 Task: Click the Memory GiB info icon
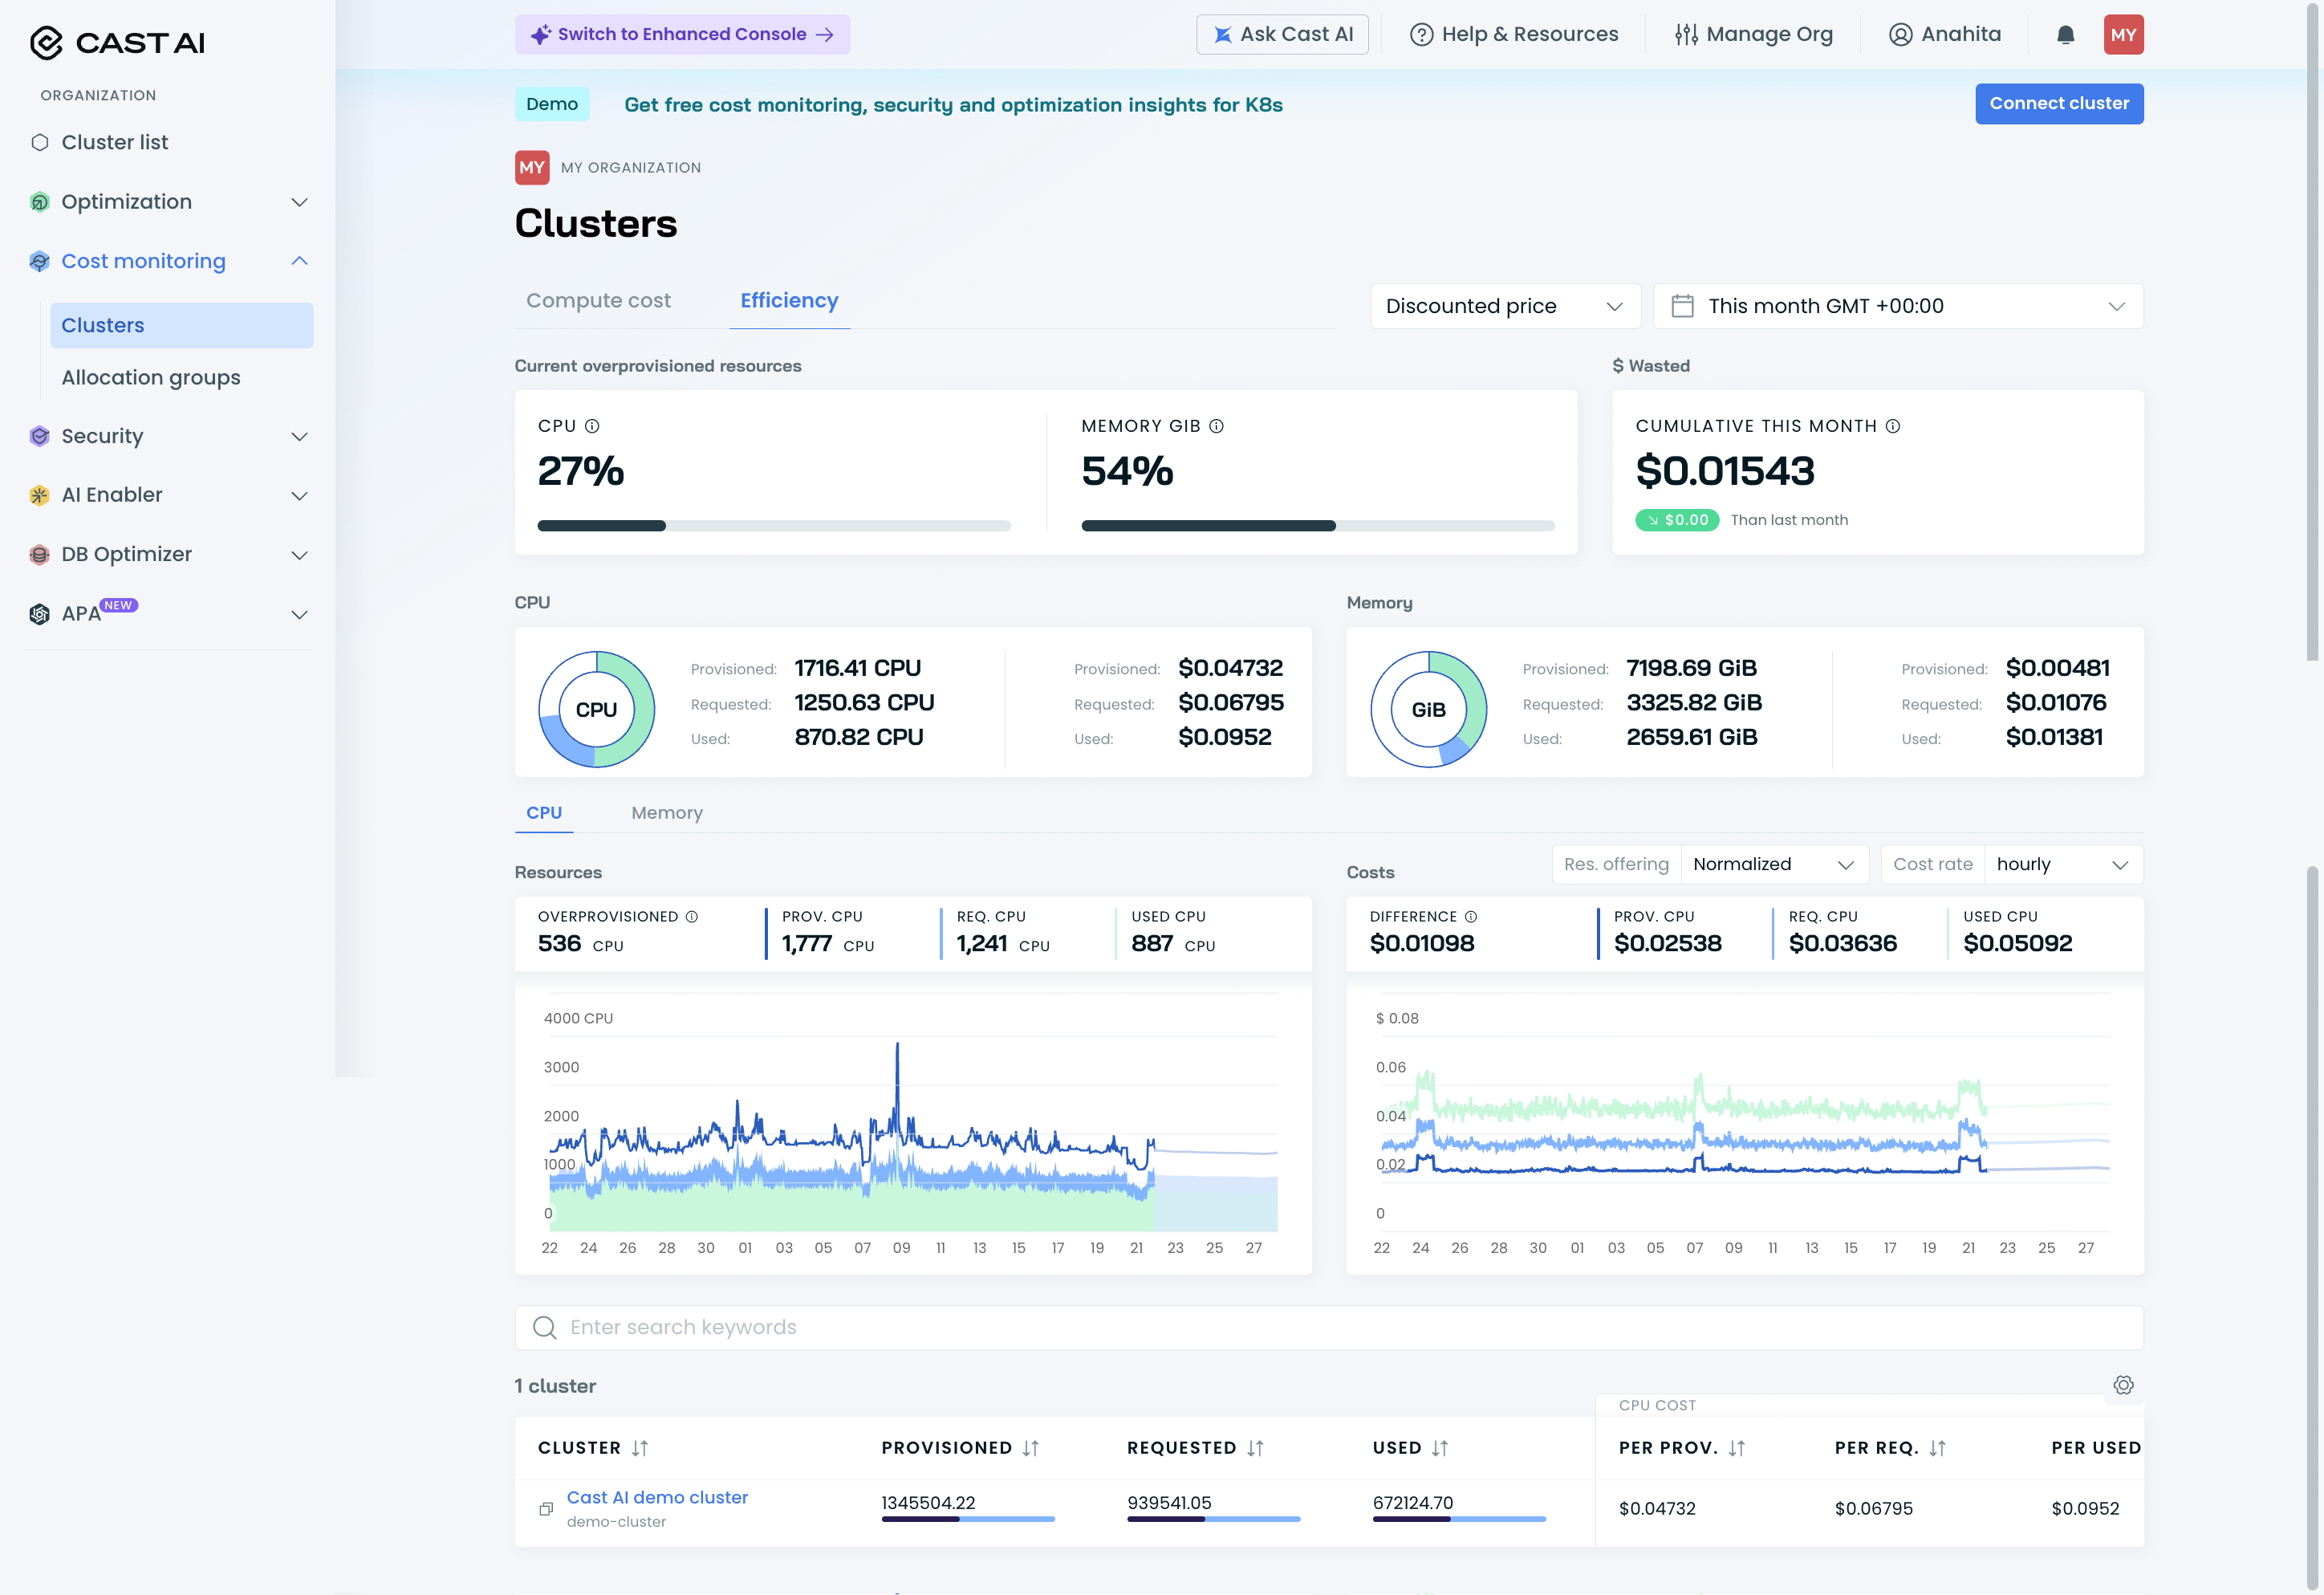tap(1216, 426)
